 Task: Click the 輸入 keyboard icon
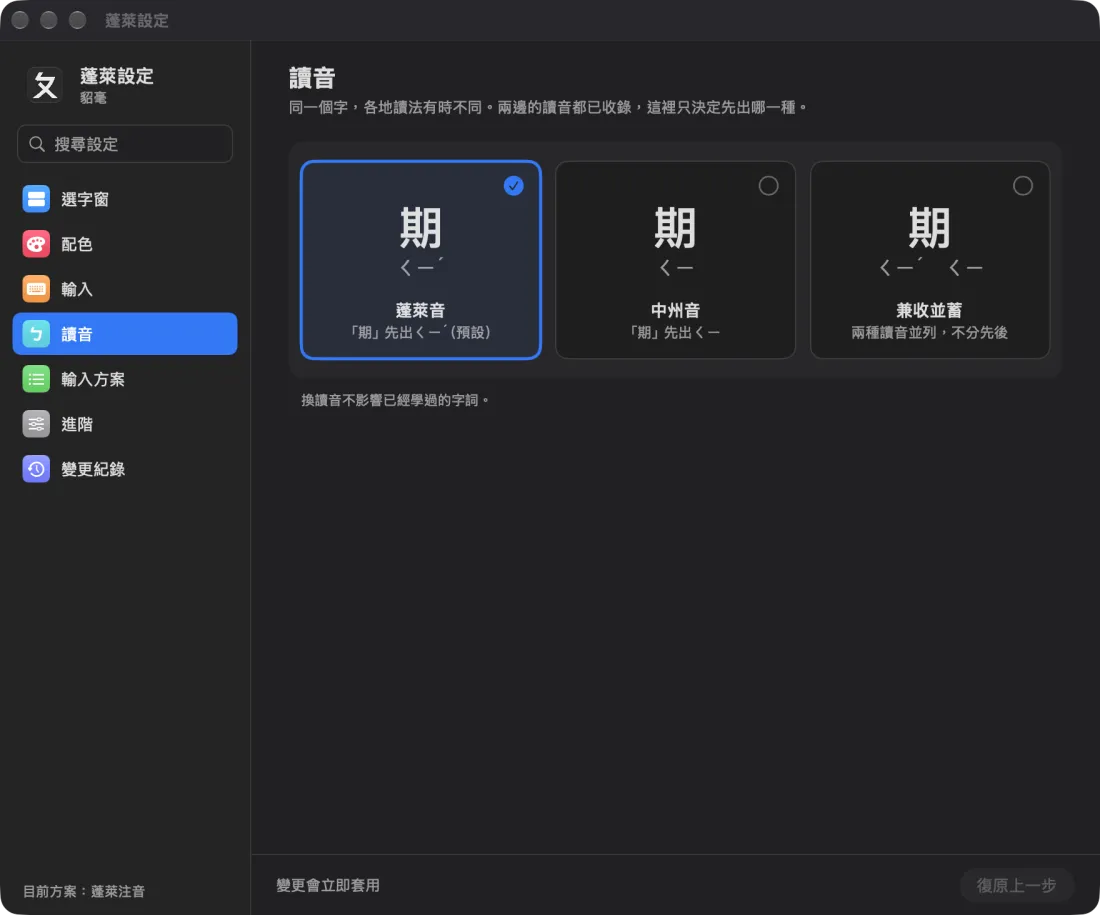pos(36,288)
